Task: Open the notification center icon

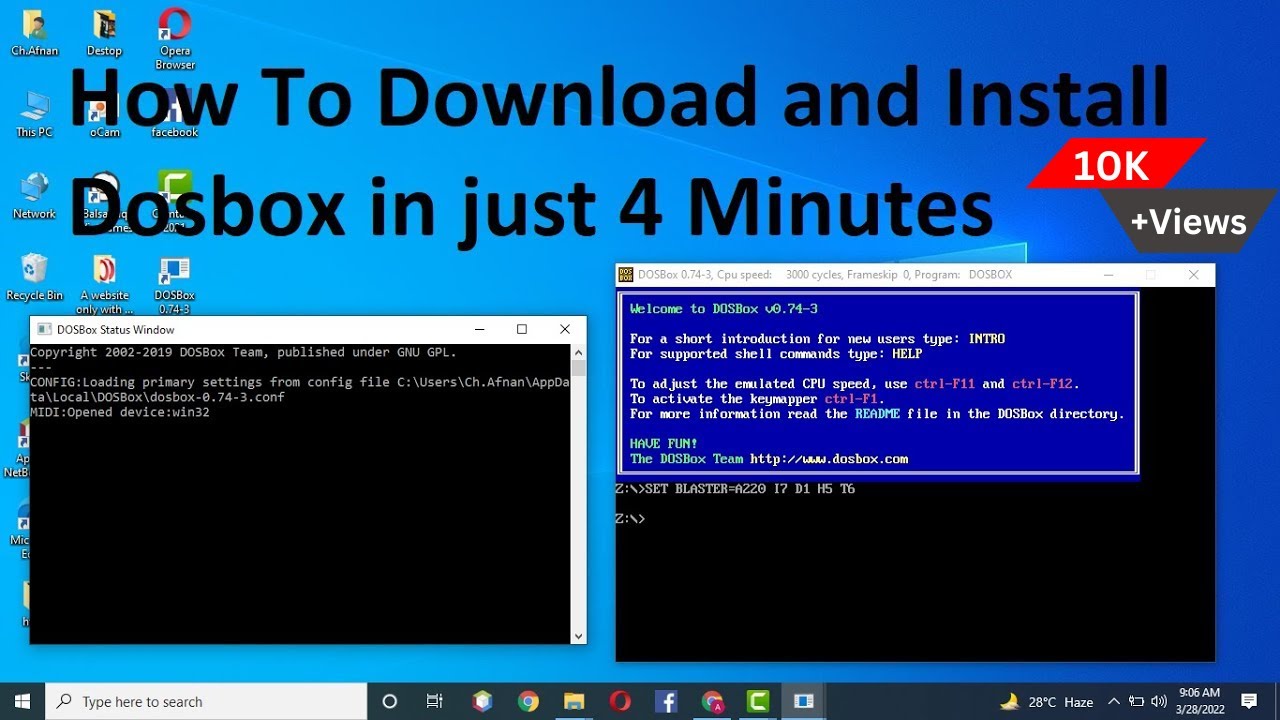Action: click(1249, 701)
